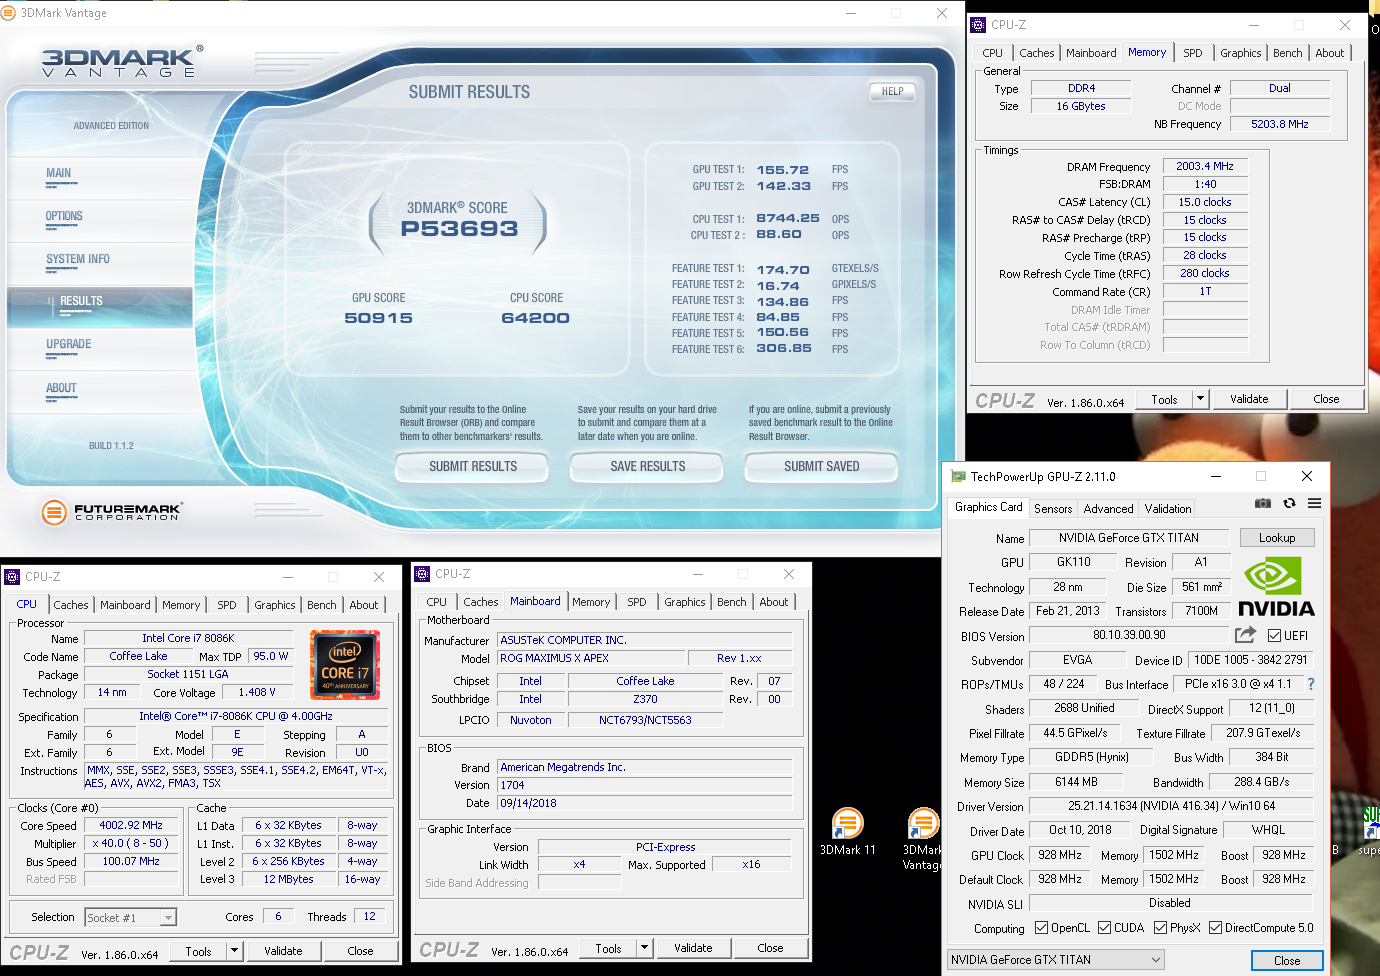Click the BIOS version field 80.10.39.00.90
This screenshot has width=1380, height=976.
point(1129,635)
